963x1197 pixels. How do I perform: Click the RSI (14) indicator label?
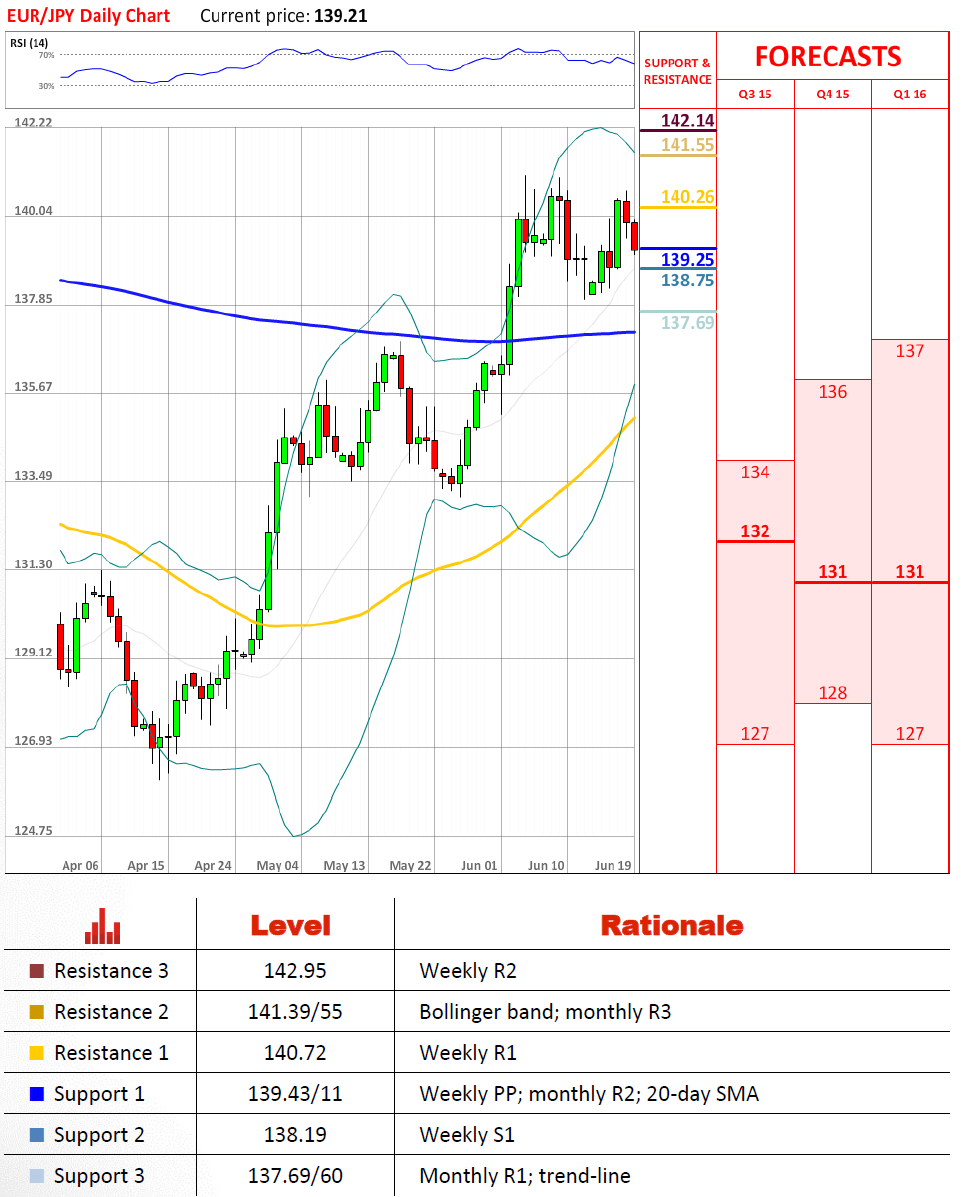click(29, 43)
